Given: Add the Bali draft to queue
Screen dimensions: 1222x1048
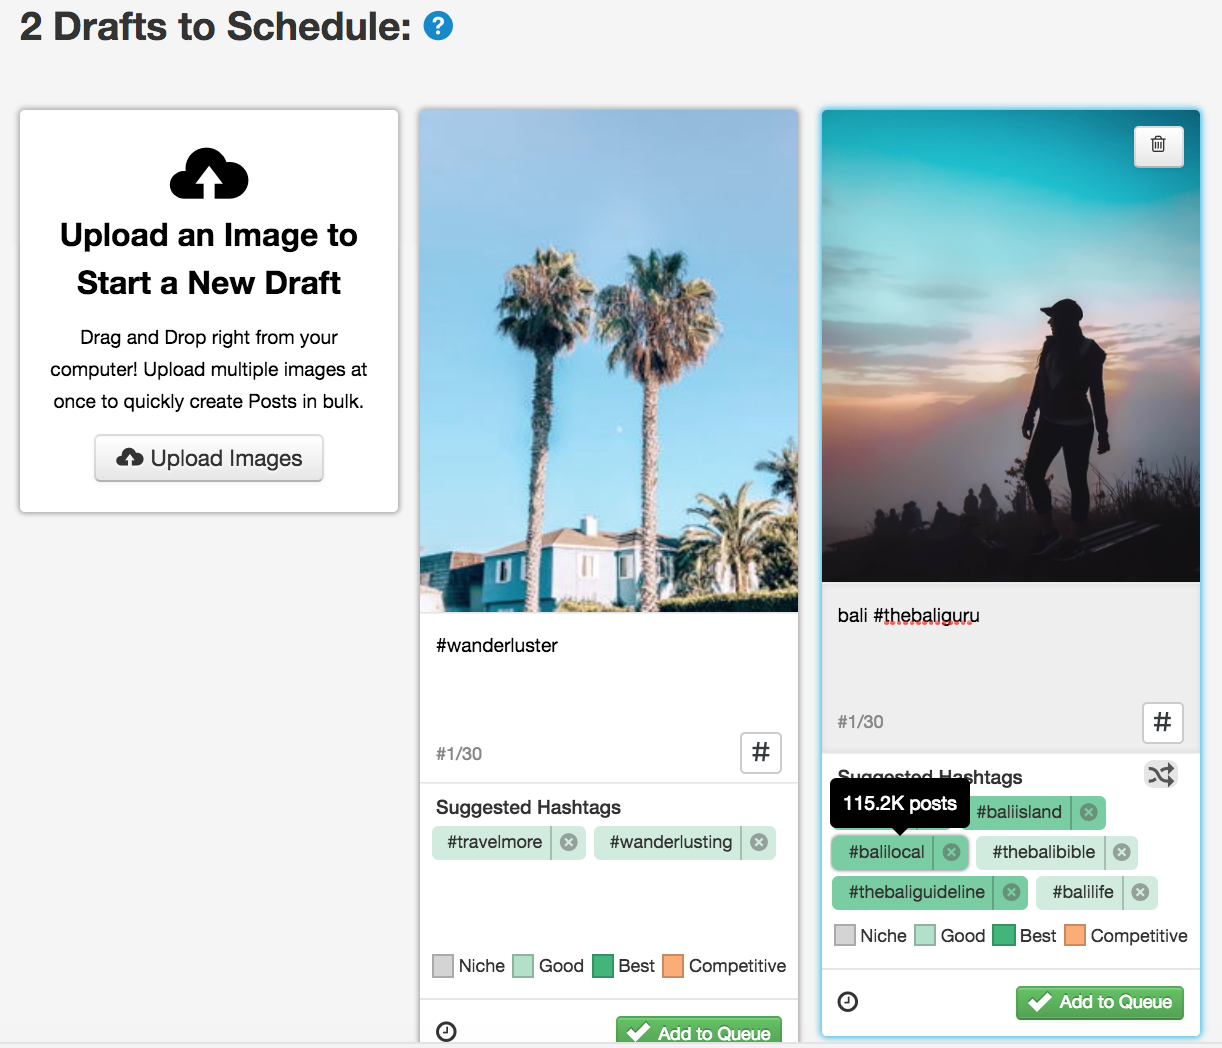Looking at the screenshot, I should [1100, 1002].
